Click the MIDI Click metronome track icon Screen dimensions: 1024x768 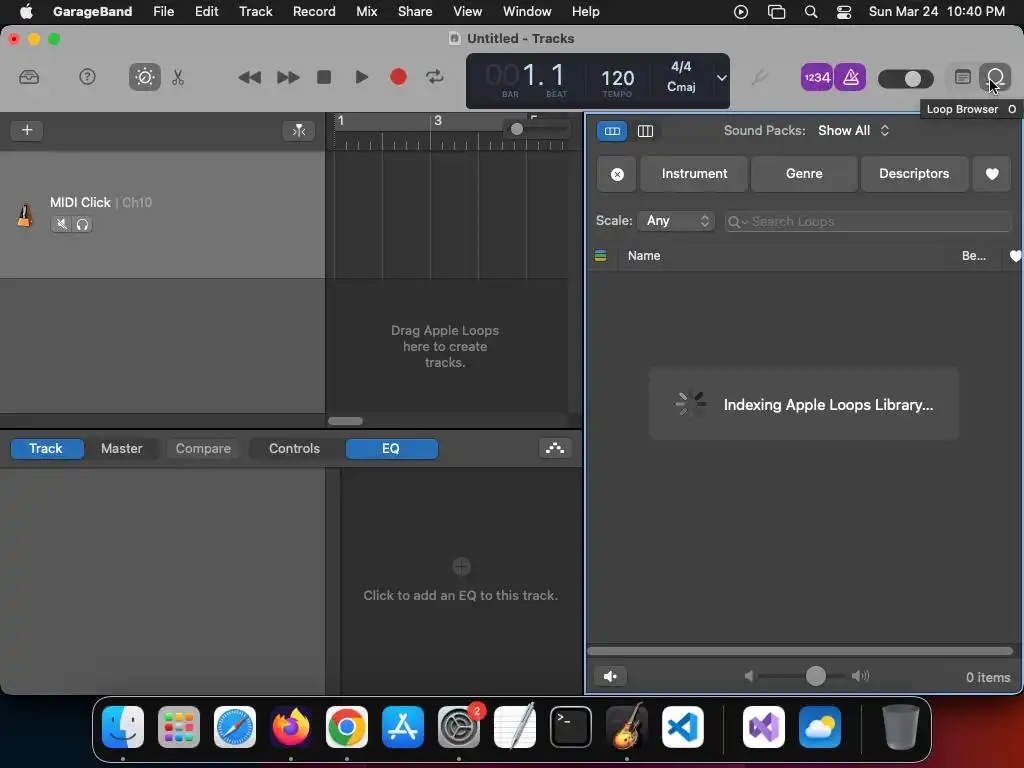(x=25, y=215)
